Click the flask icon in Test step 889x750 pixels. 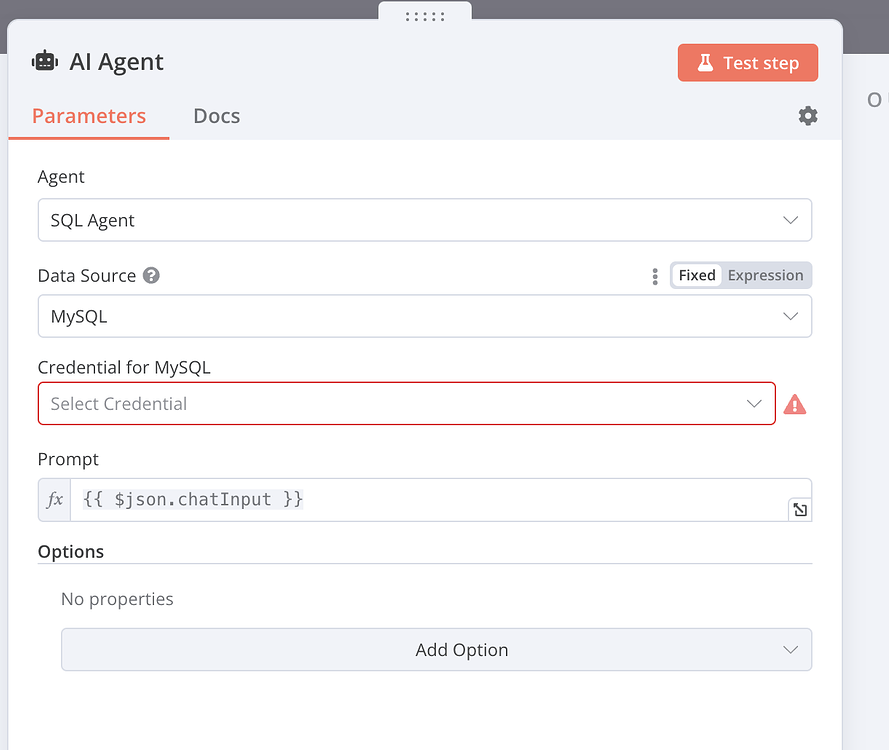click(706, 62)
